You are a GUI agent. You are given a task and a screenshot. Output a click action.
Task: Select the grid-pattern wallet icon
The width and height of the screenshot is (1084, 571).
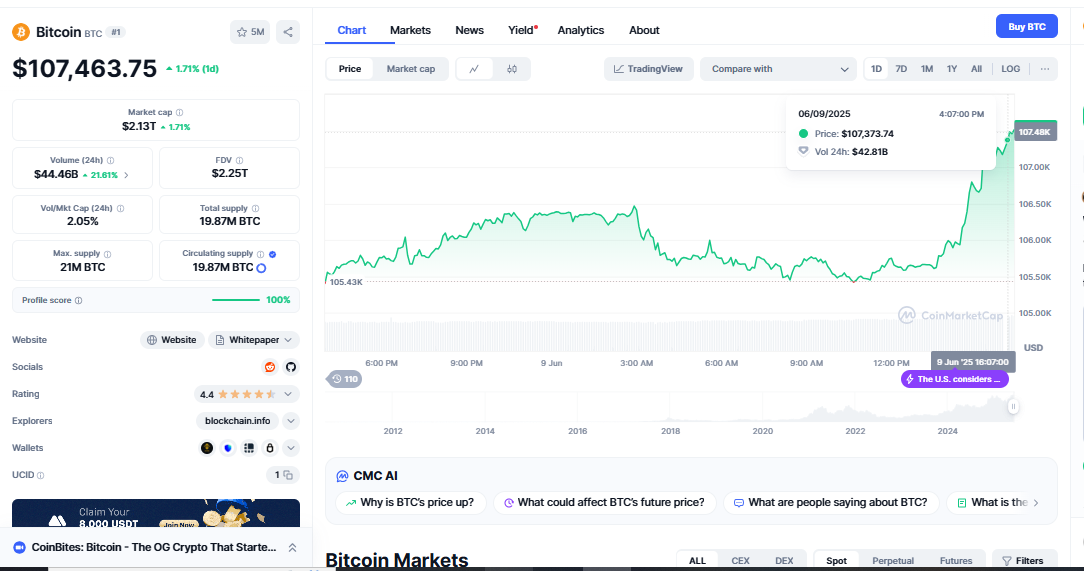pos(249,448)
